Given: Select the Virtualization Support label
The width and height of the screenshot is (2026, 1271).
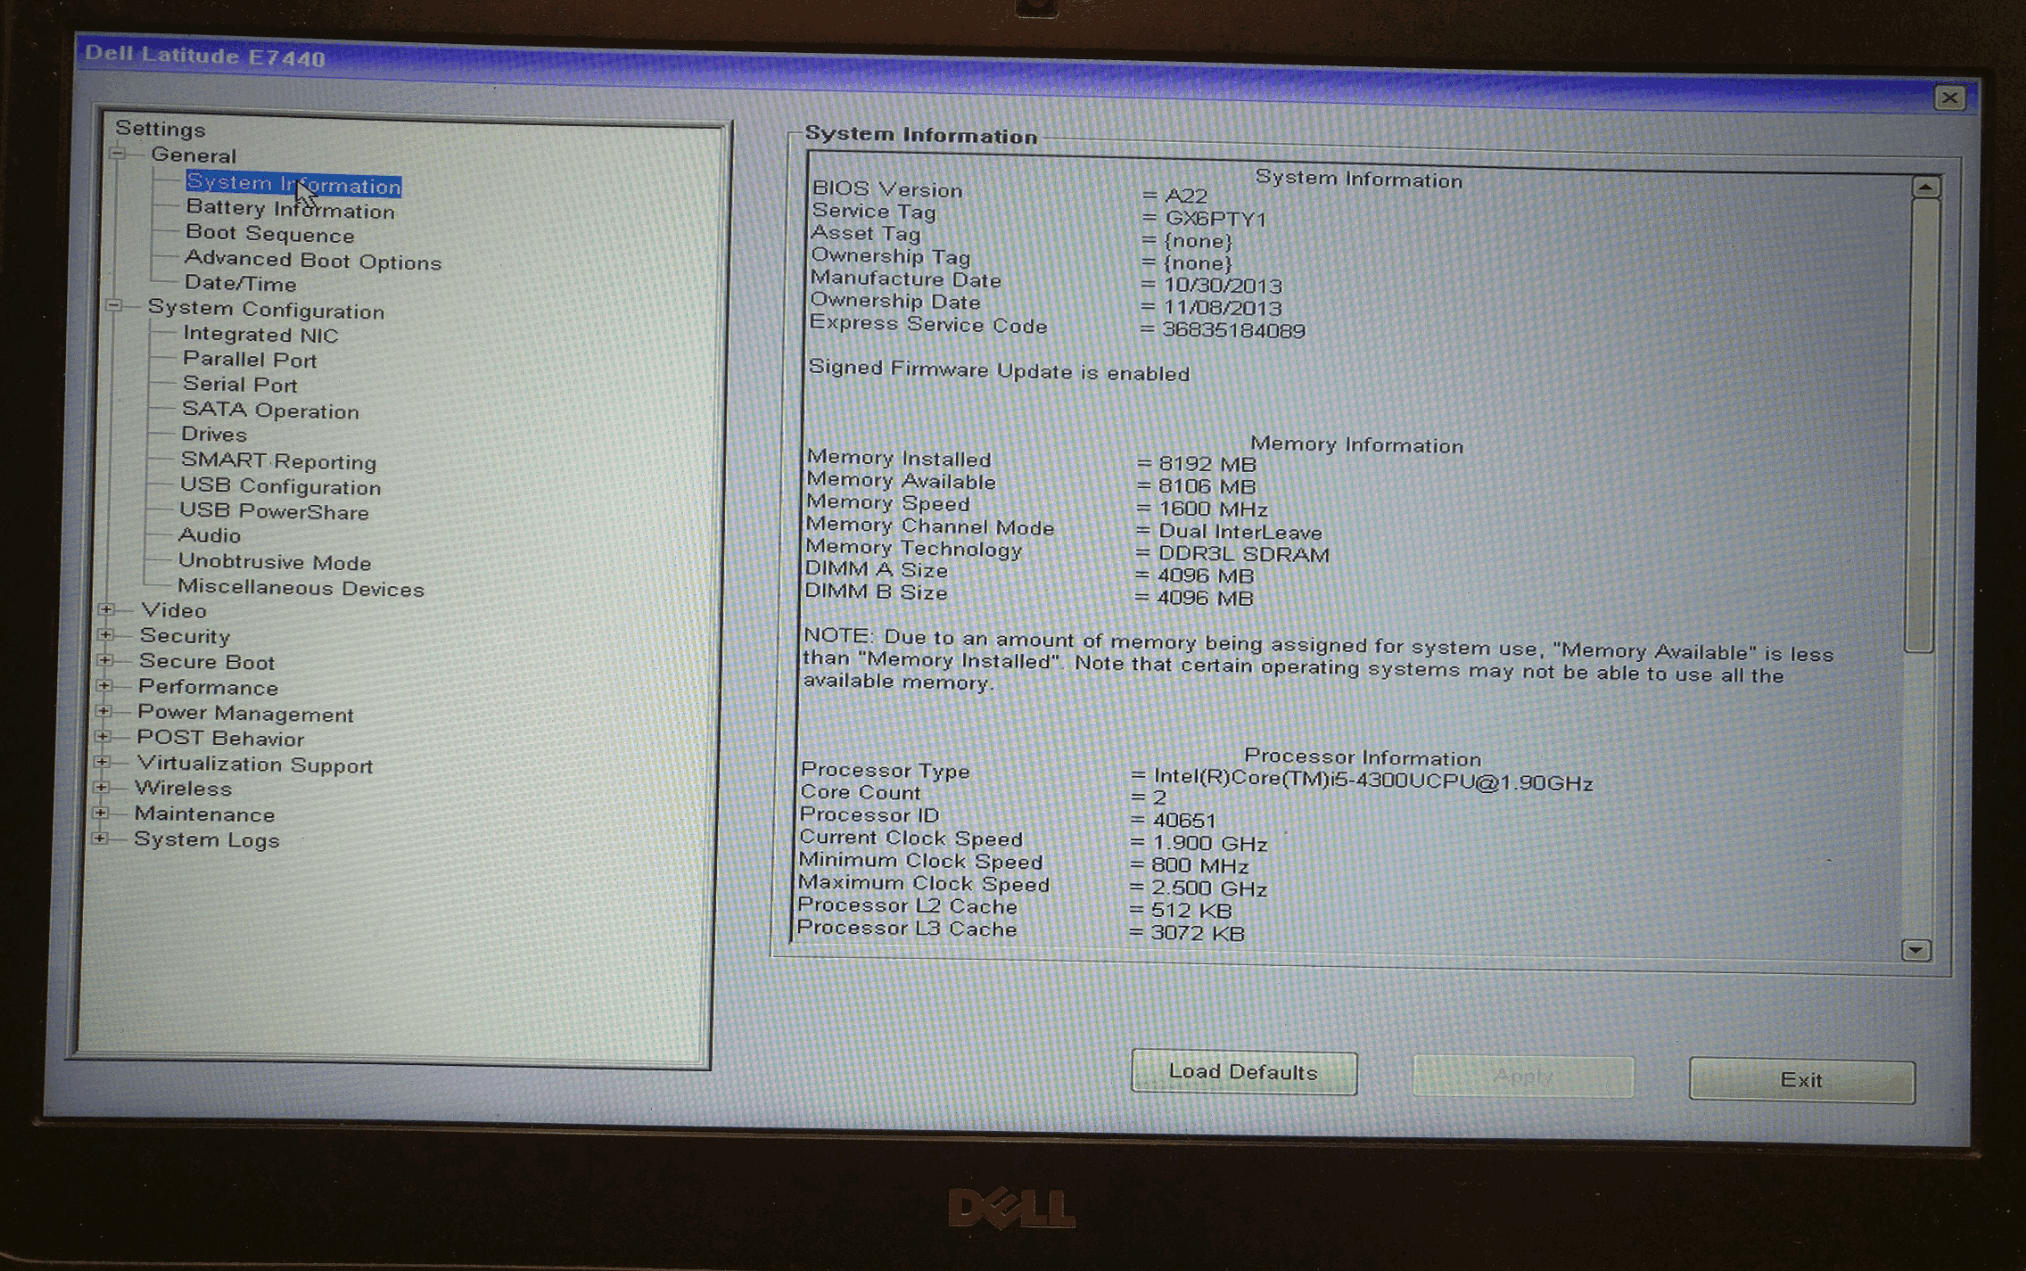Looking at the screenshot, I should click(255, 764).
